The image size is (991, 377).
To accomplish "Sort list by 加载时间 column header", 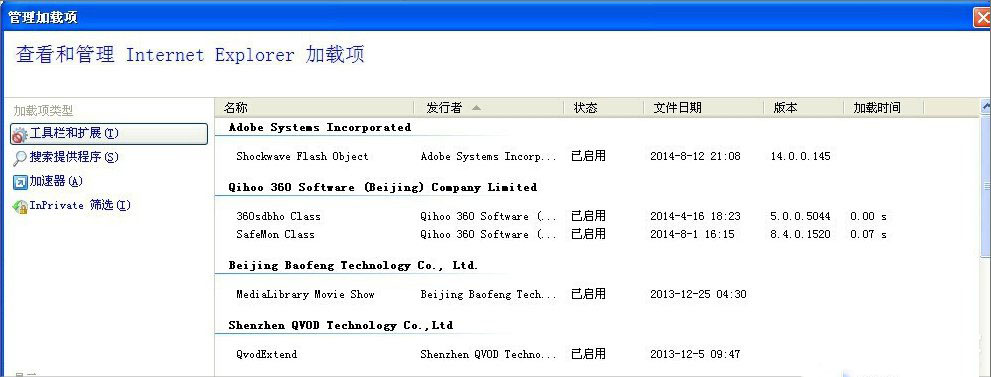I will click(x=884, y=108).
